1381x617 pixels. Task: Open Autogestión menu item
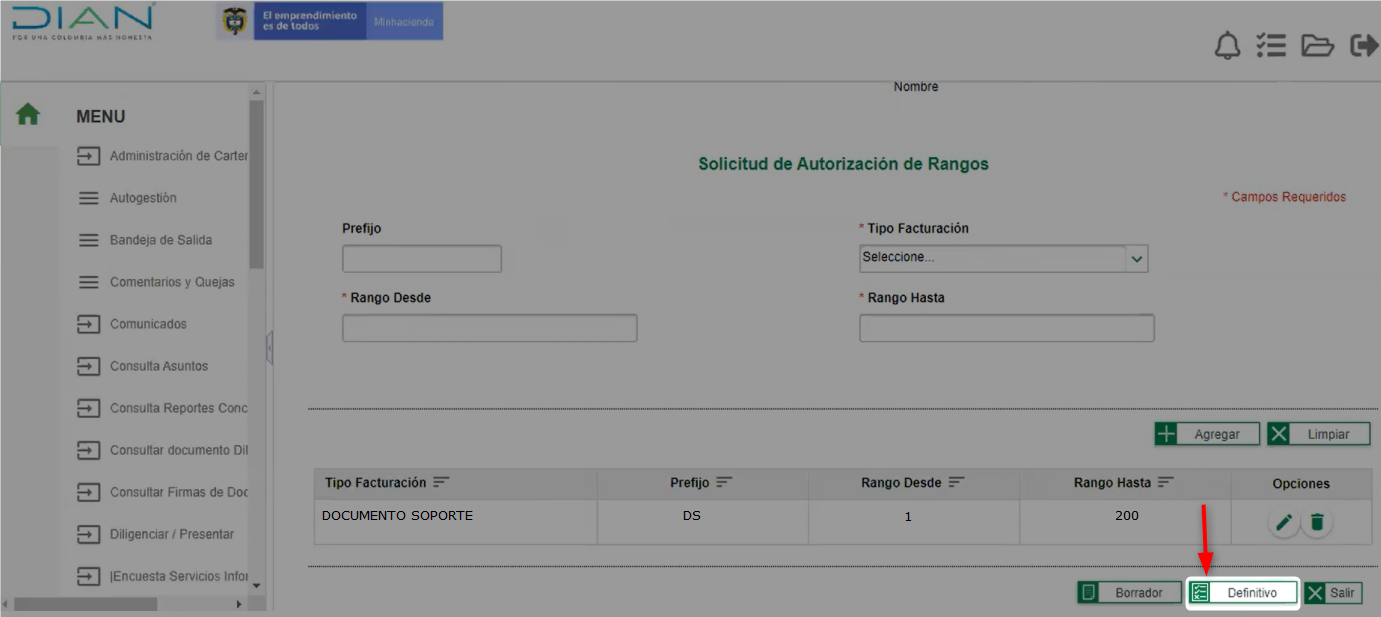(142, 198)
